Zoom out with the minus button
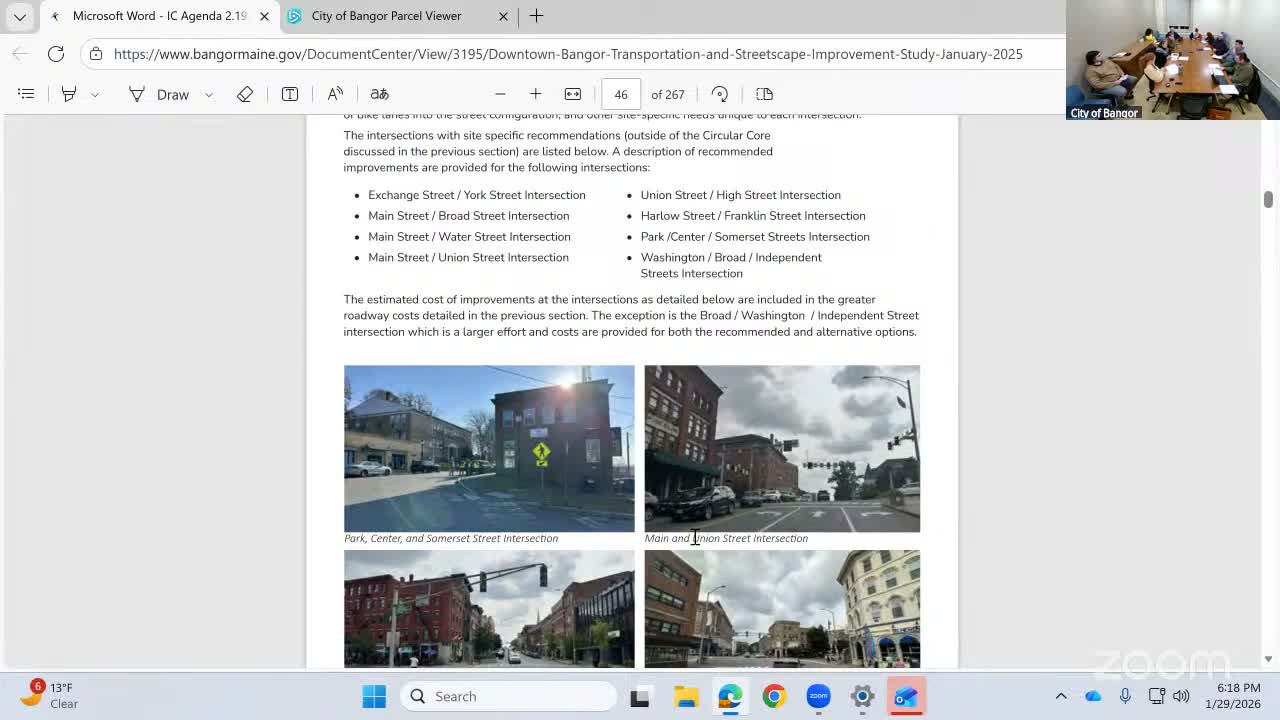 pos(500,94)
